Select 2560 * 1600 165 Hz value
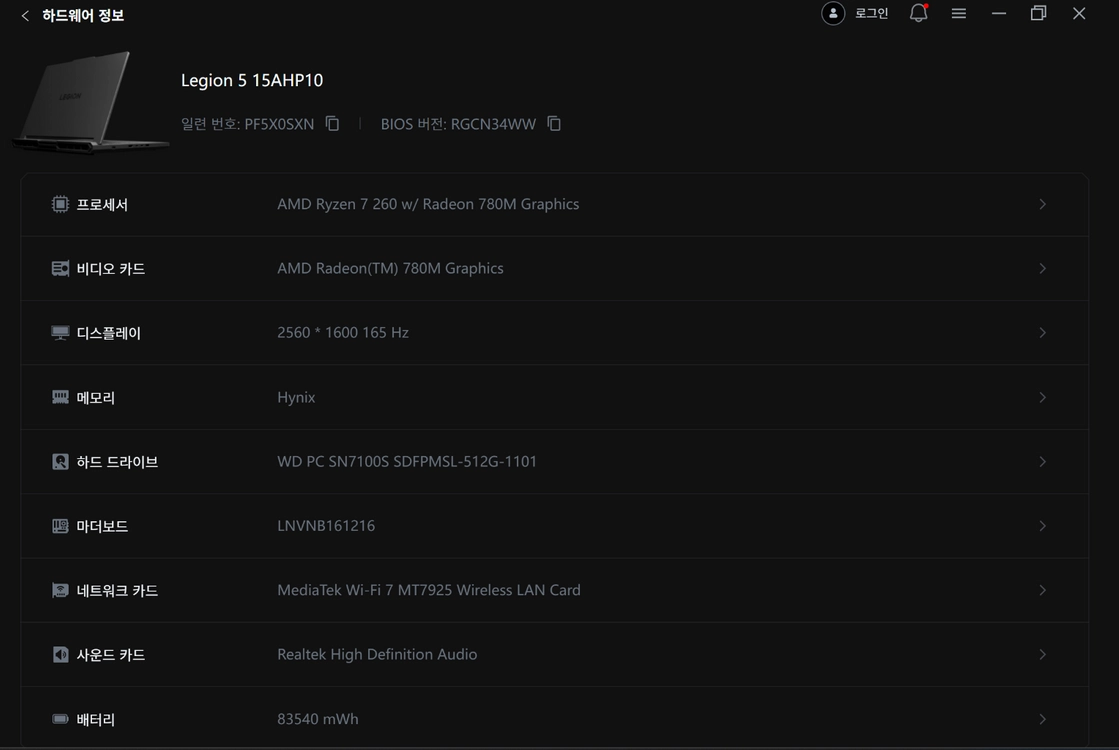 [x=343, y=333]
